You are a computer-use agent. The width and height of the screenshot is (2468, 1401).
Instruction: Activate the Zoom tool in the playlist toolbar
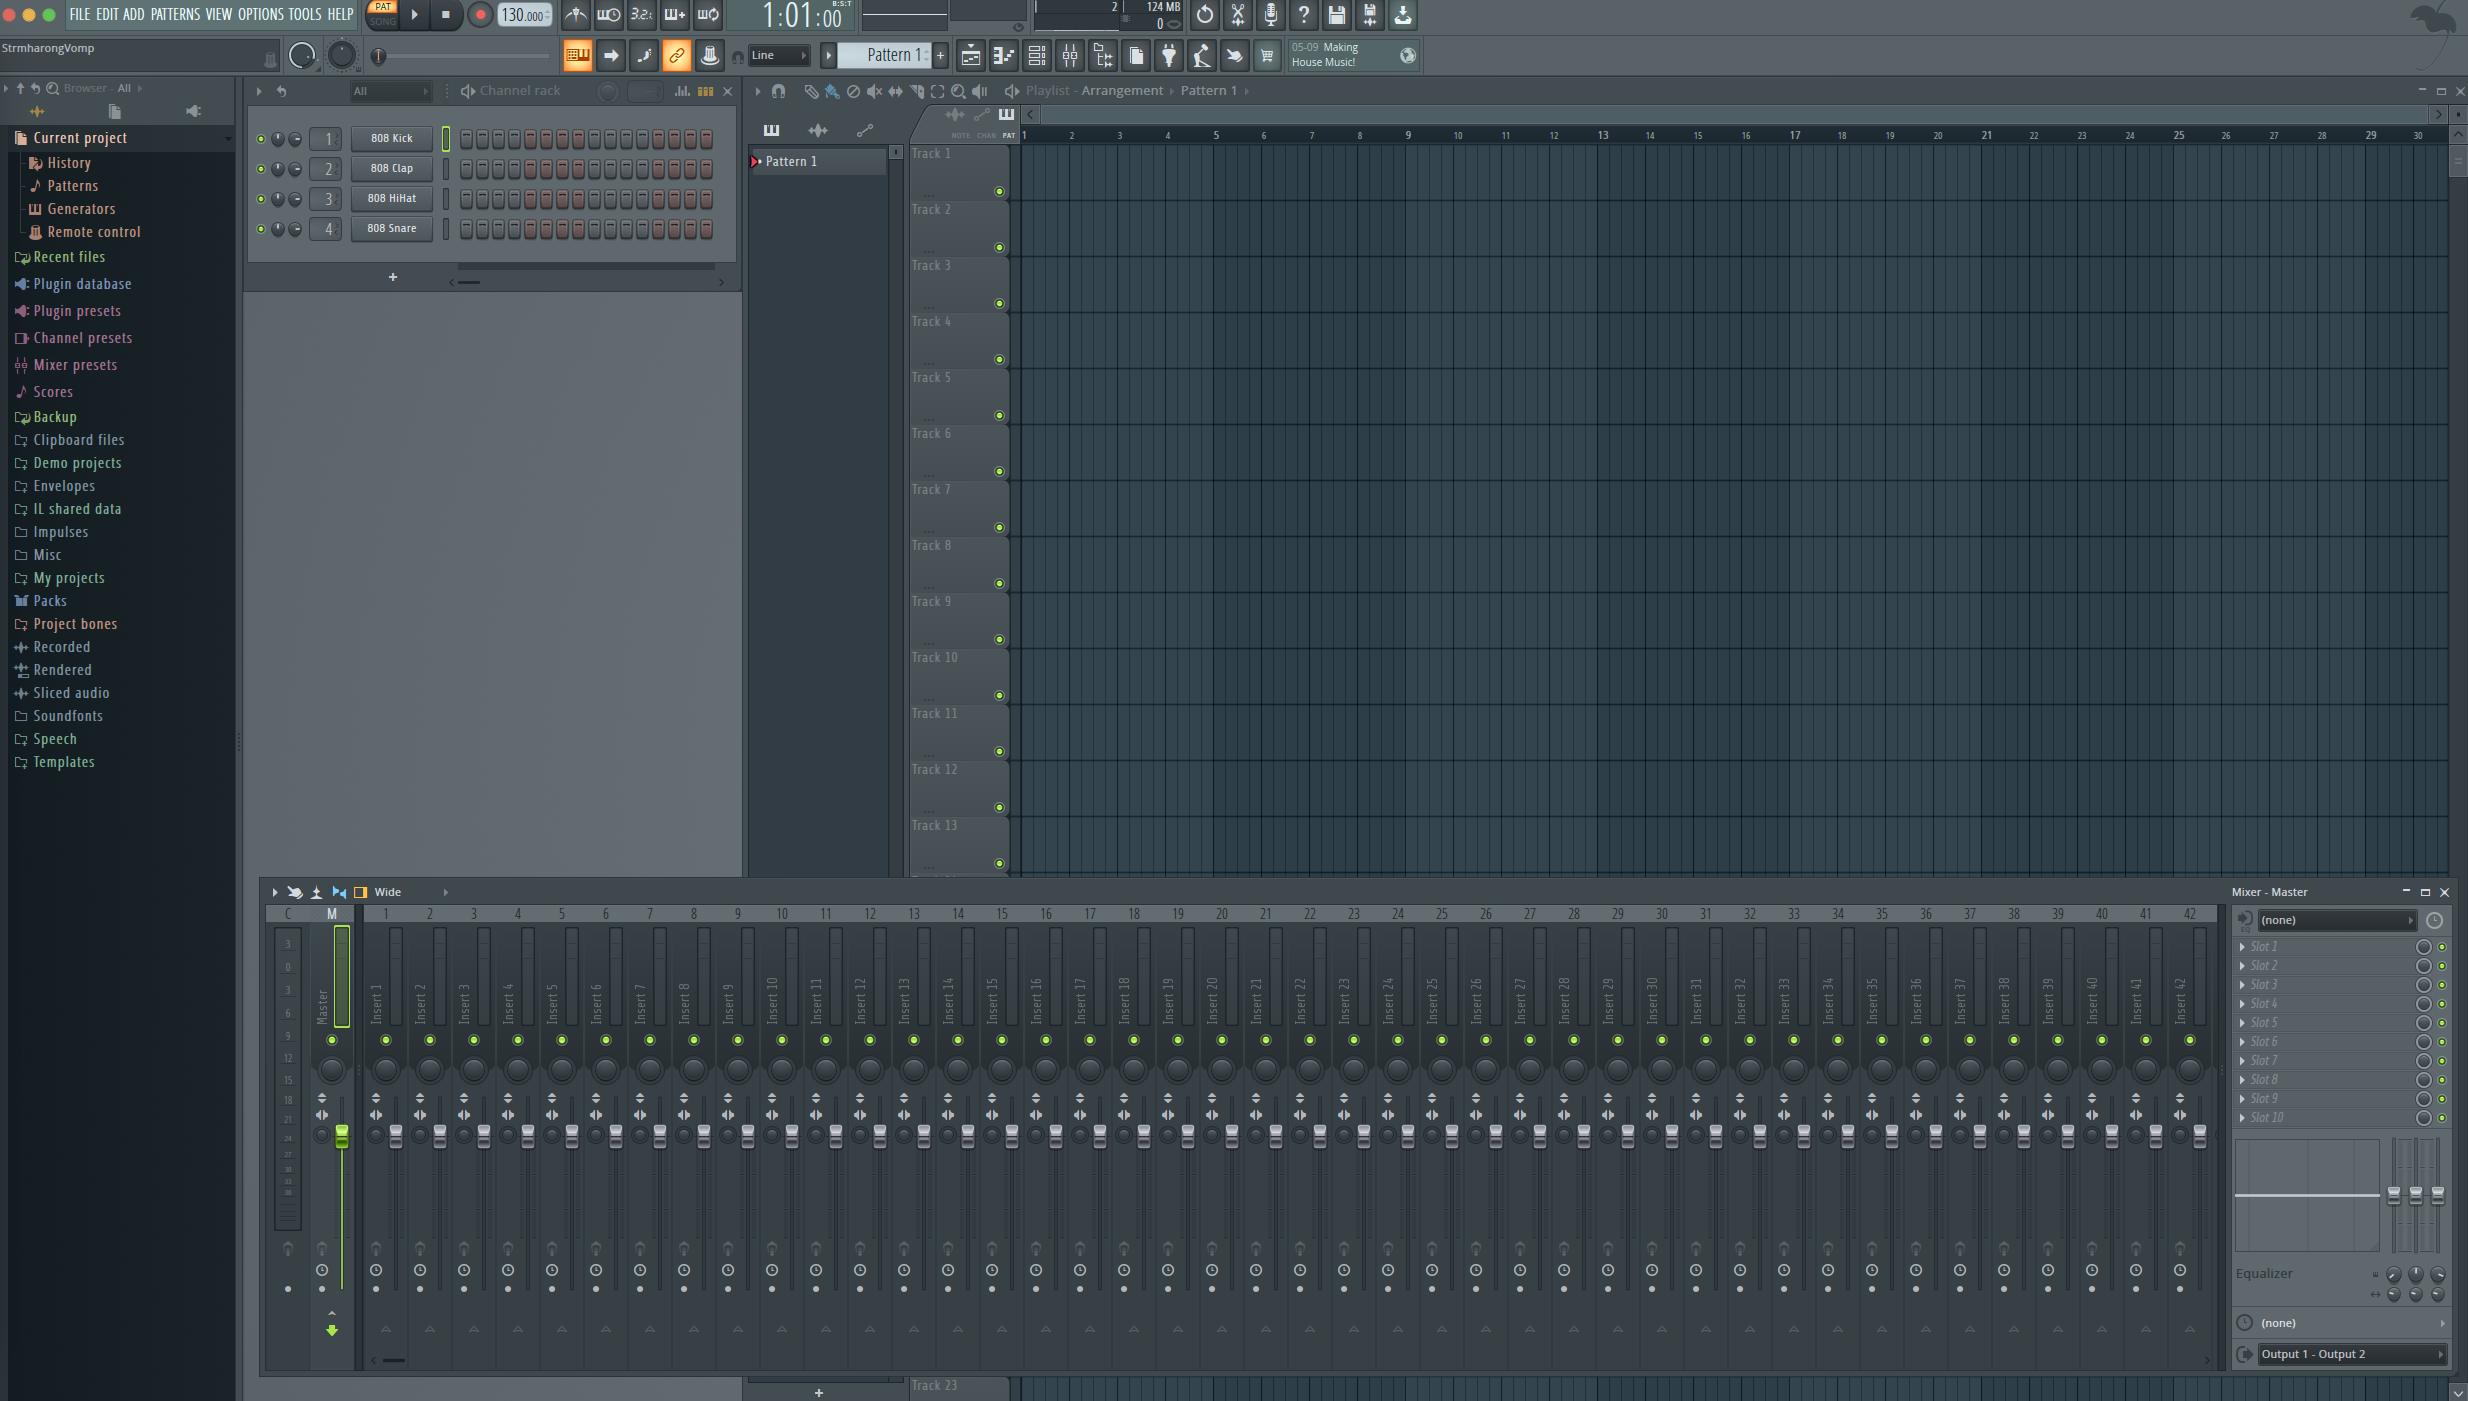[x=958, y=91]
